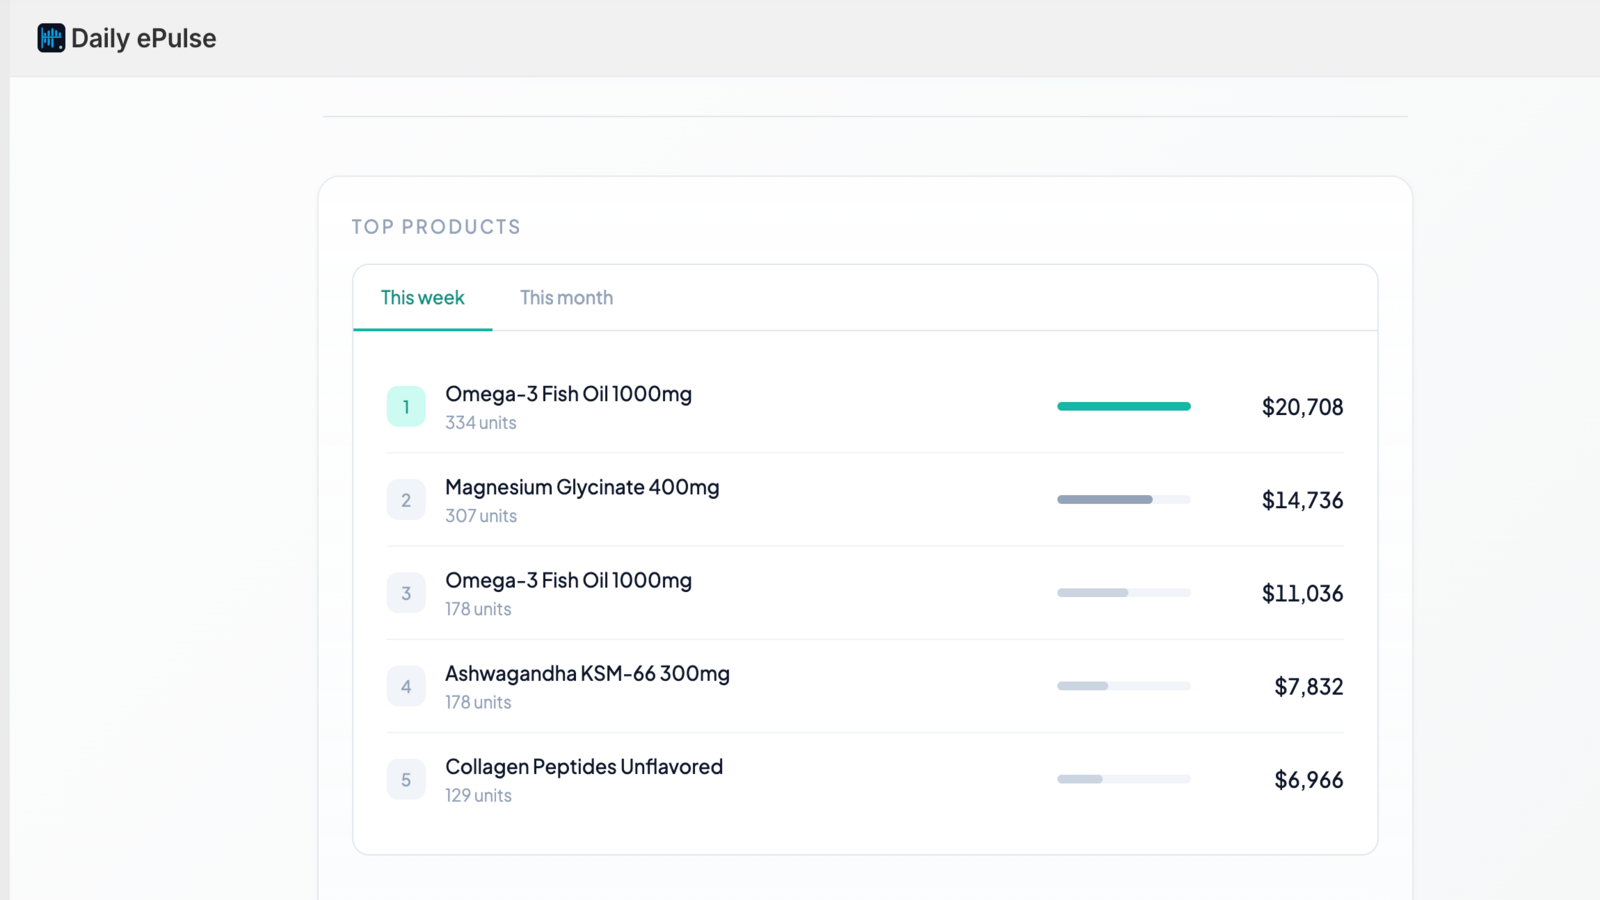The height and width of the screenshot is (900, 1600).
Task: Click the progress bar beside $7,832
Action: point(1124,686)
